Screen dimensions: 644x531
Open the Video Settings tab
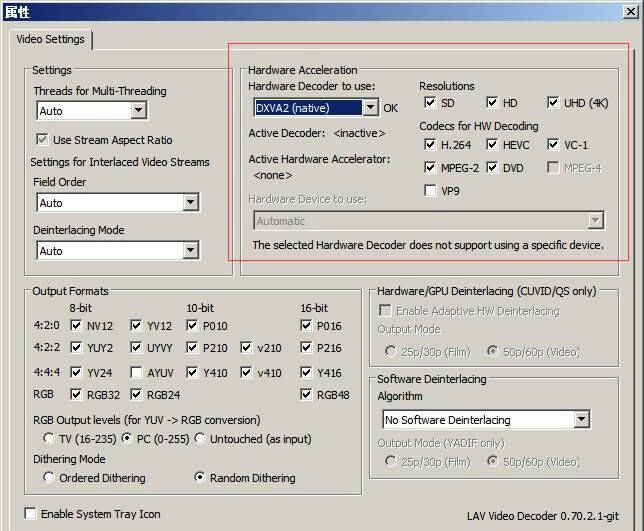(51, 39)
